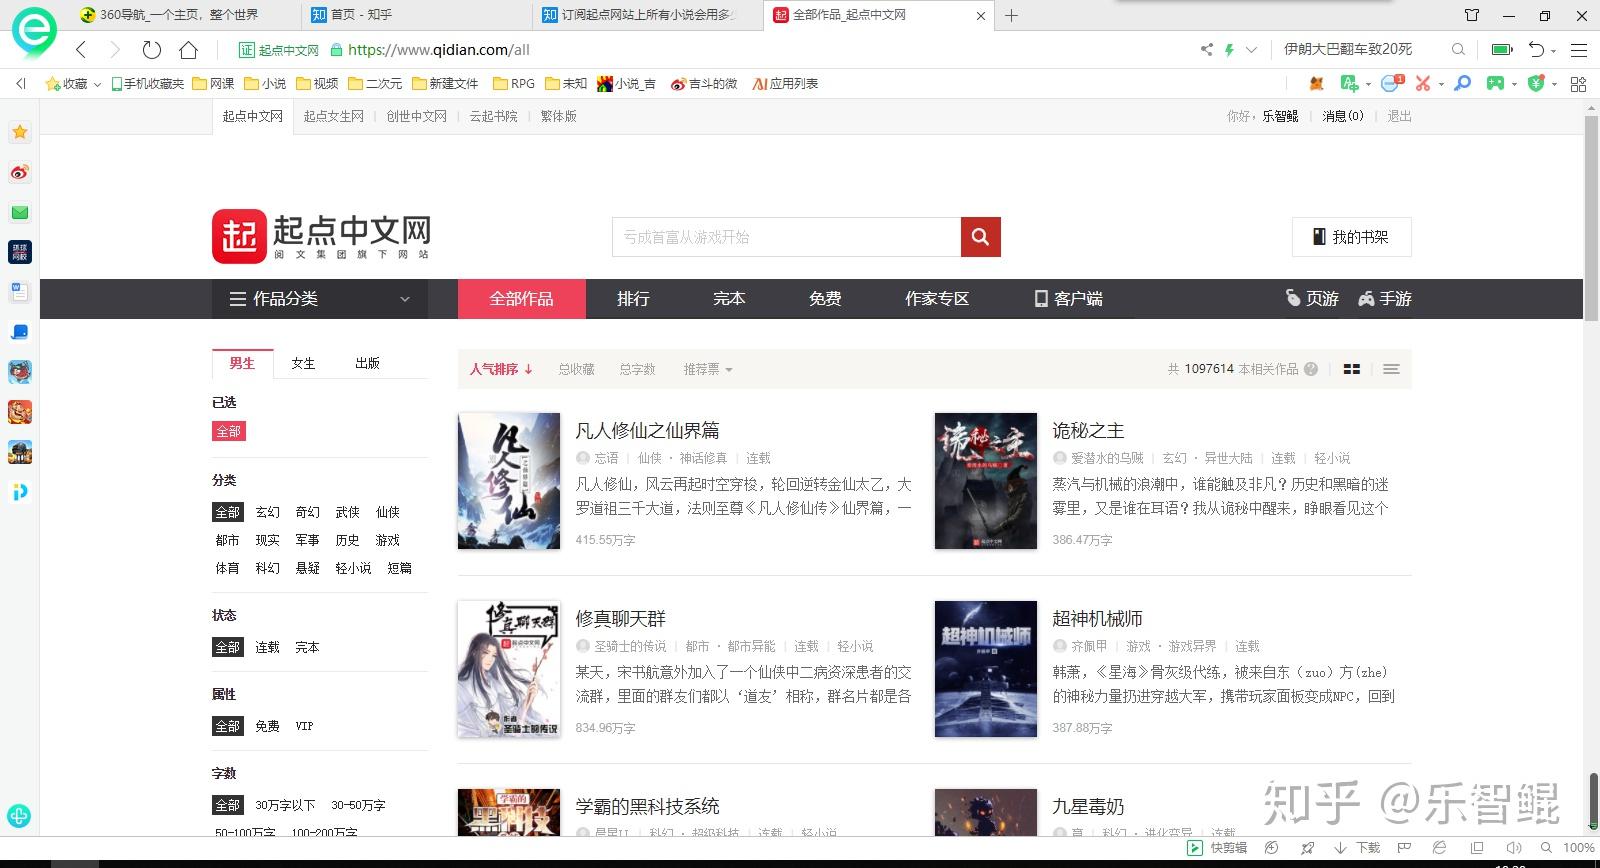Viewport: 1600px width, 868px height.
Task: Go to the browser home page icon
Action: click(188, 49)
